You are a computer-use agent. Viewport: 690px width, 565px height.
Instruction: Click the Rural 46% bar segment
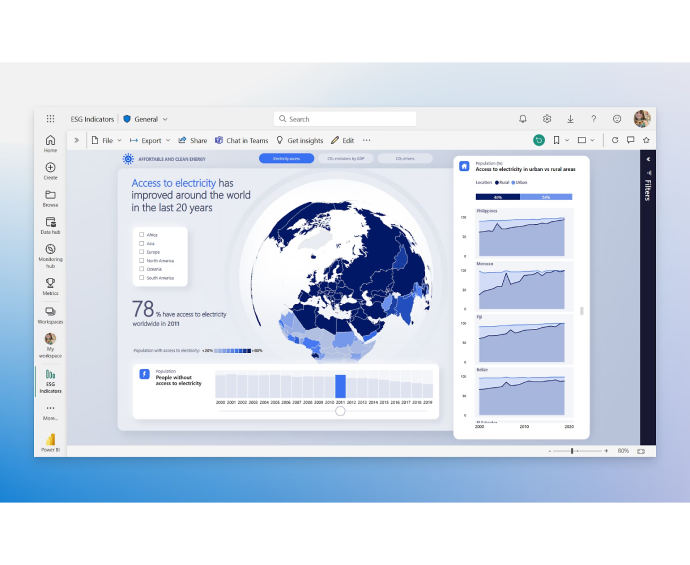tap(498, 197)
